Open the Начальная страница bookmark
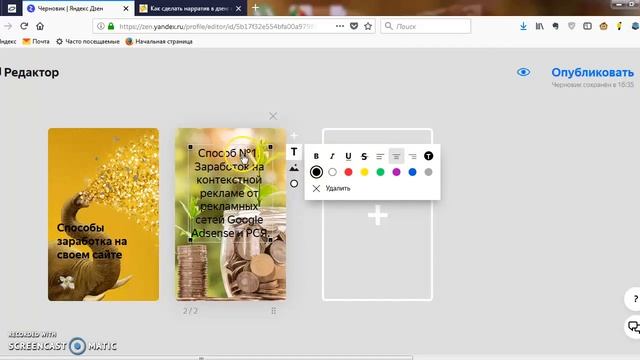The image size is (640, 360). (x=159, y=41)
